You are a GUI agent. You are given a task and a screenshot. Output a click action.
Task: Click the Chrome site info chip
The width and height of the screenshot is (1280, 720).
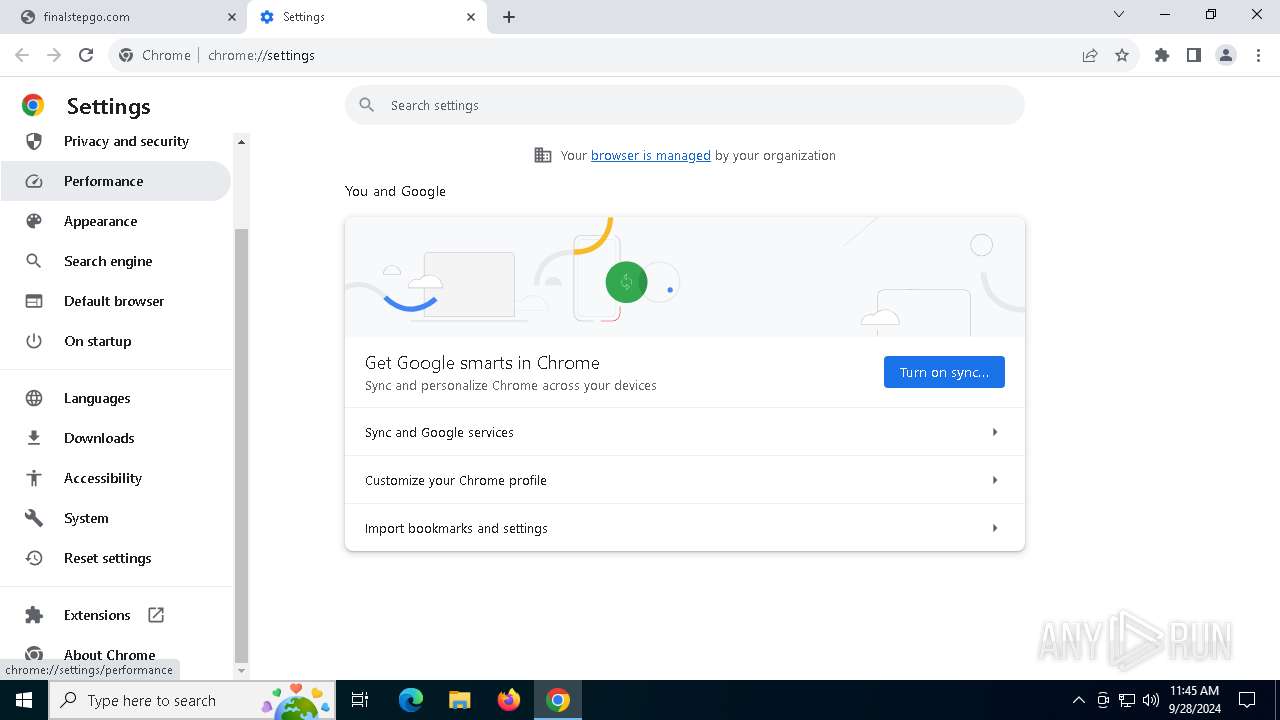point(155,55)
